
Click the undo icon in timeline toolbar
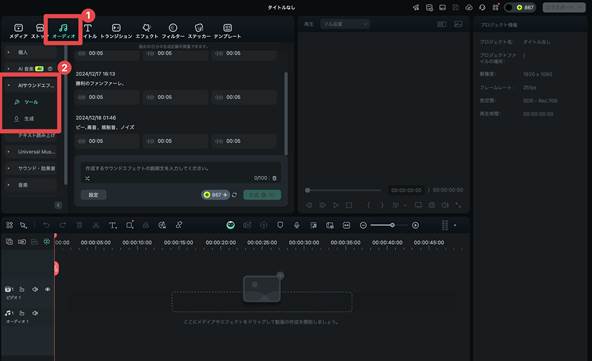[46, 225]
